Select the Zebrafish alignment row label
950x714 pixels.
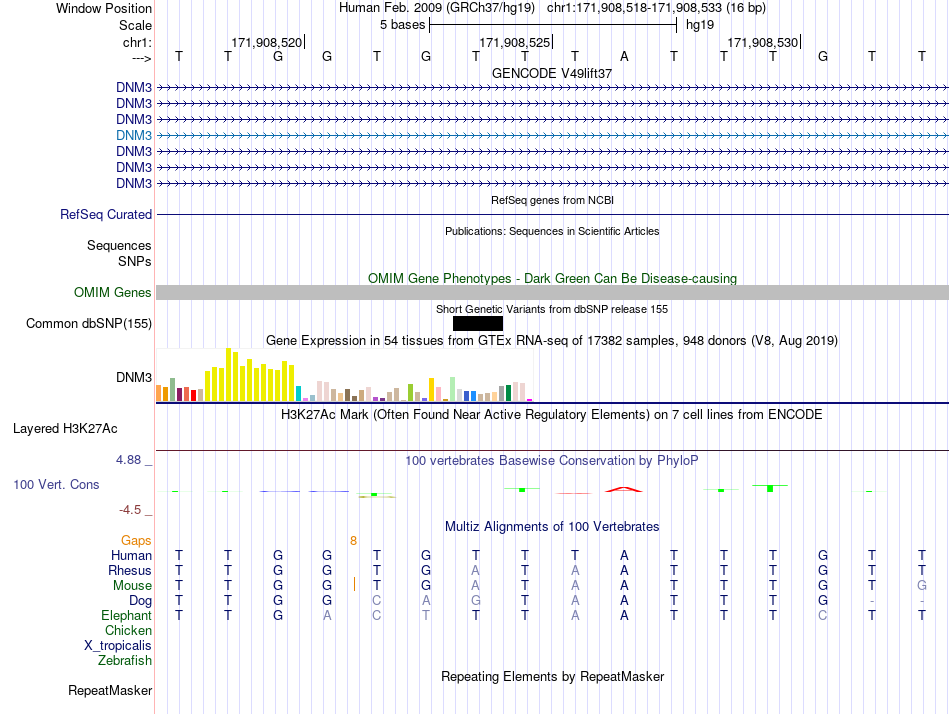click(x=125, y=661)
